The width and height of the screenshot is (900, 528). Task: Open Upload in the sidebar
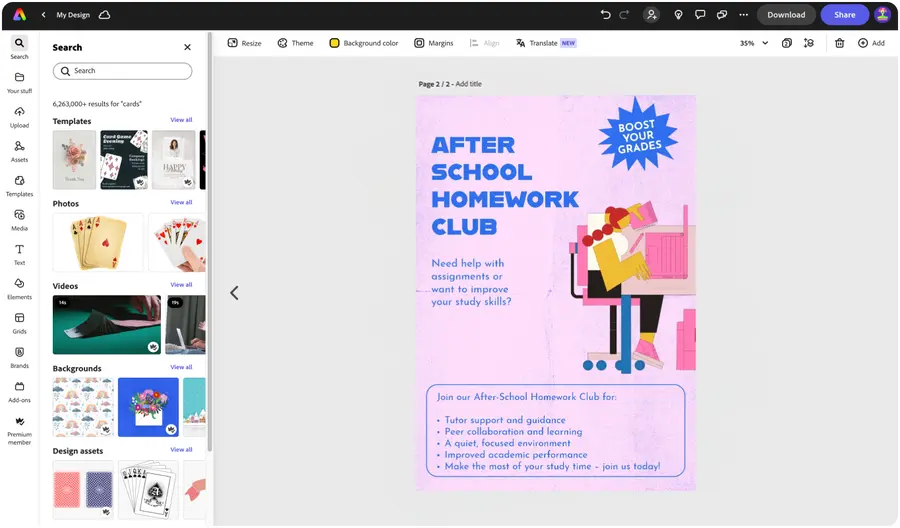(20, 117)
